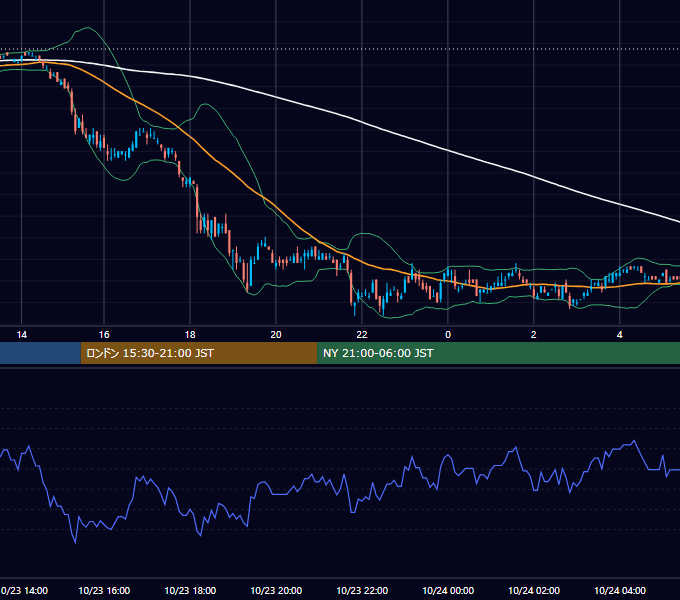Click hour label 2 on time axis
Screen dimensions: 680x600
[533, 335]
